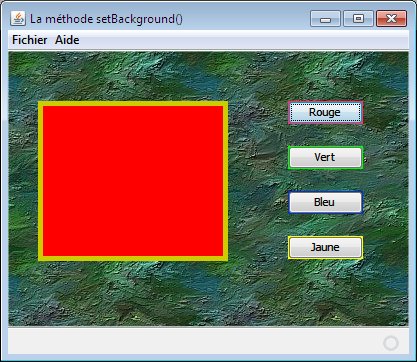Maximize the setBackground window

click(358, 19)
